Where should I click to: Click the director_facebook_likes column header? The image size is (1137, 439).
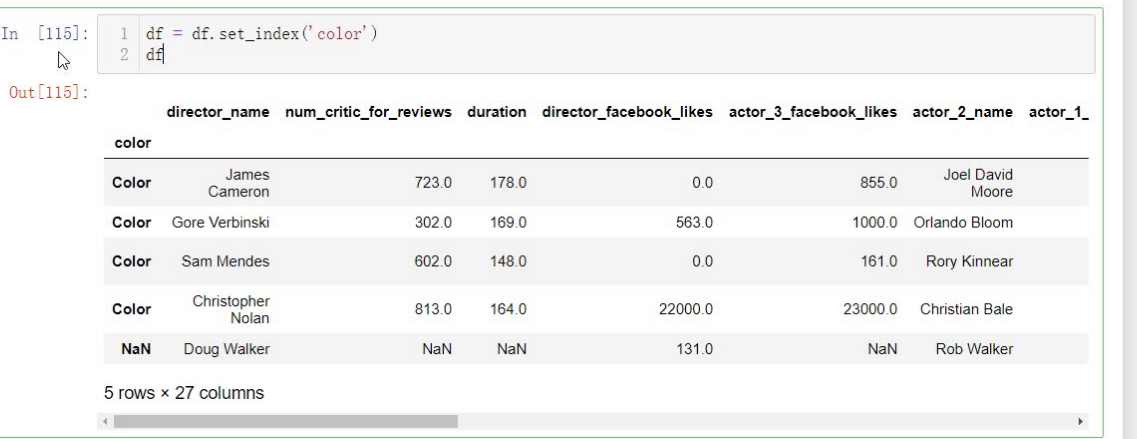point(627,112)
